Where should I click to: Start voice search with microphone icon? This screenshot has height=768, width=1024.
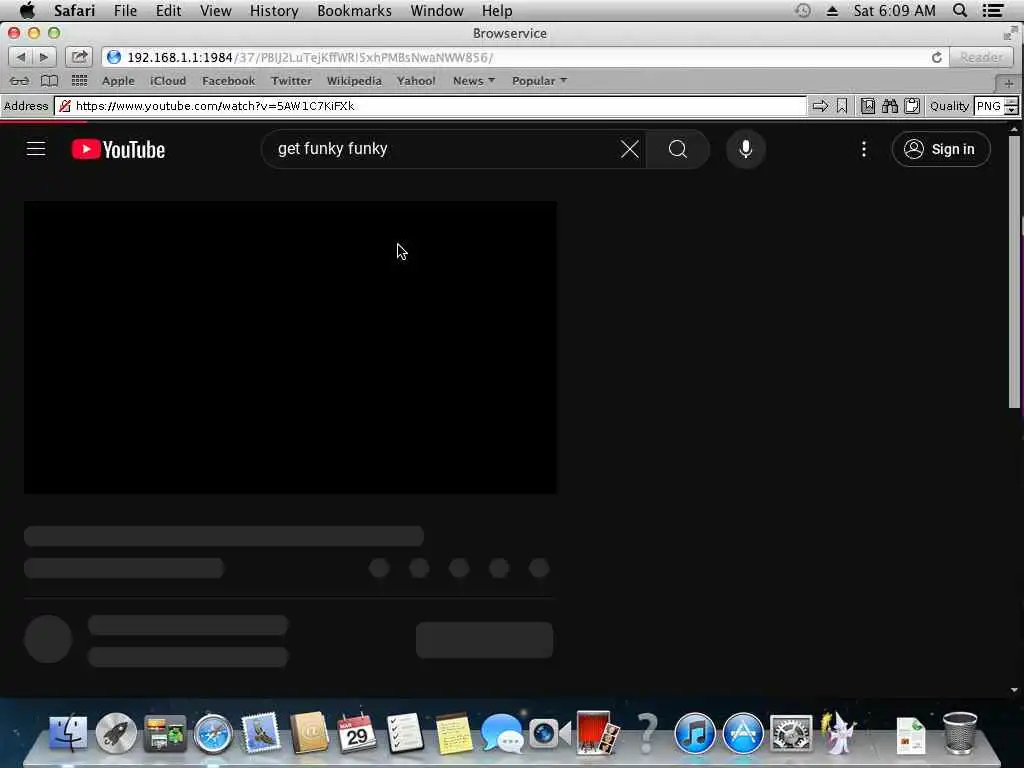(745, 149)
